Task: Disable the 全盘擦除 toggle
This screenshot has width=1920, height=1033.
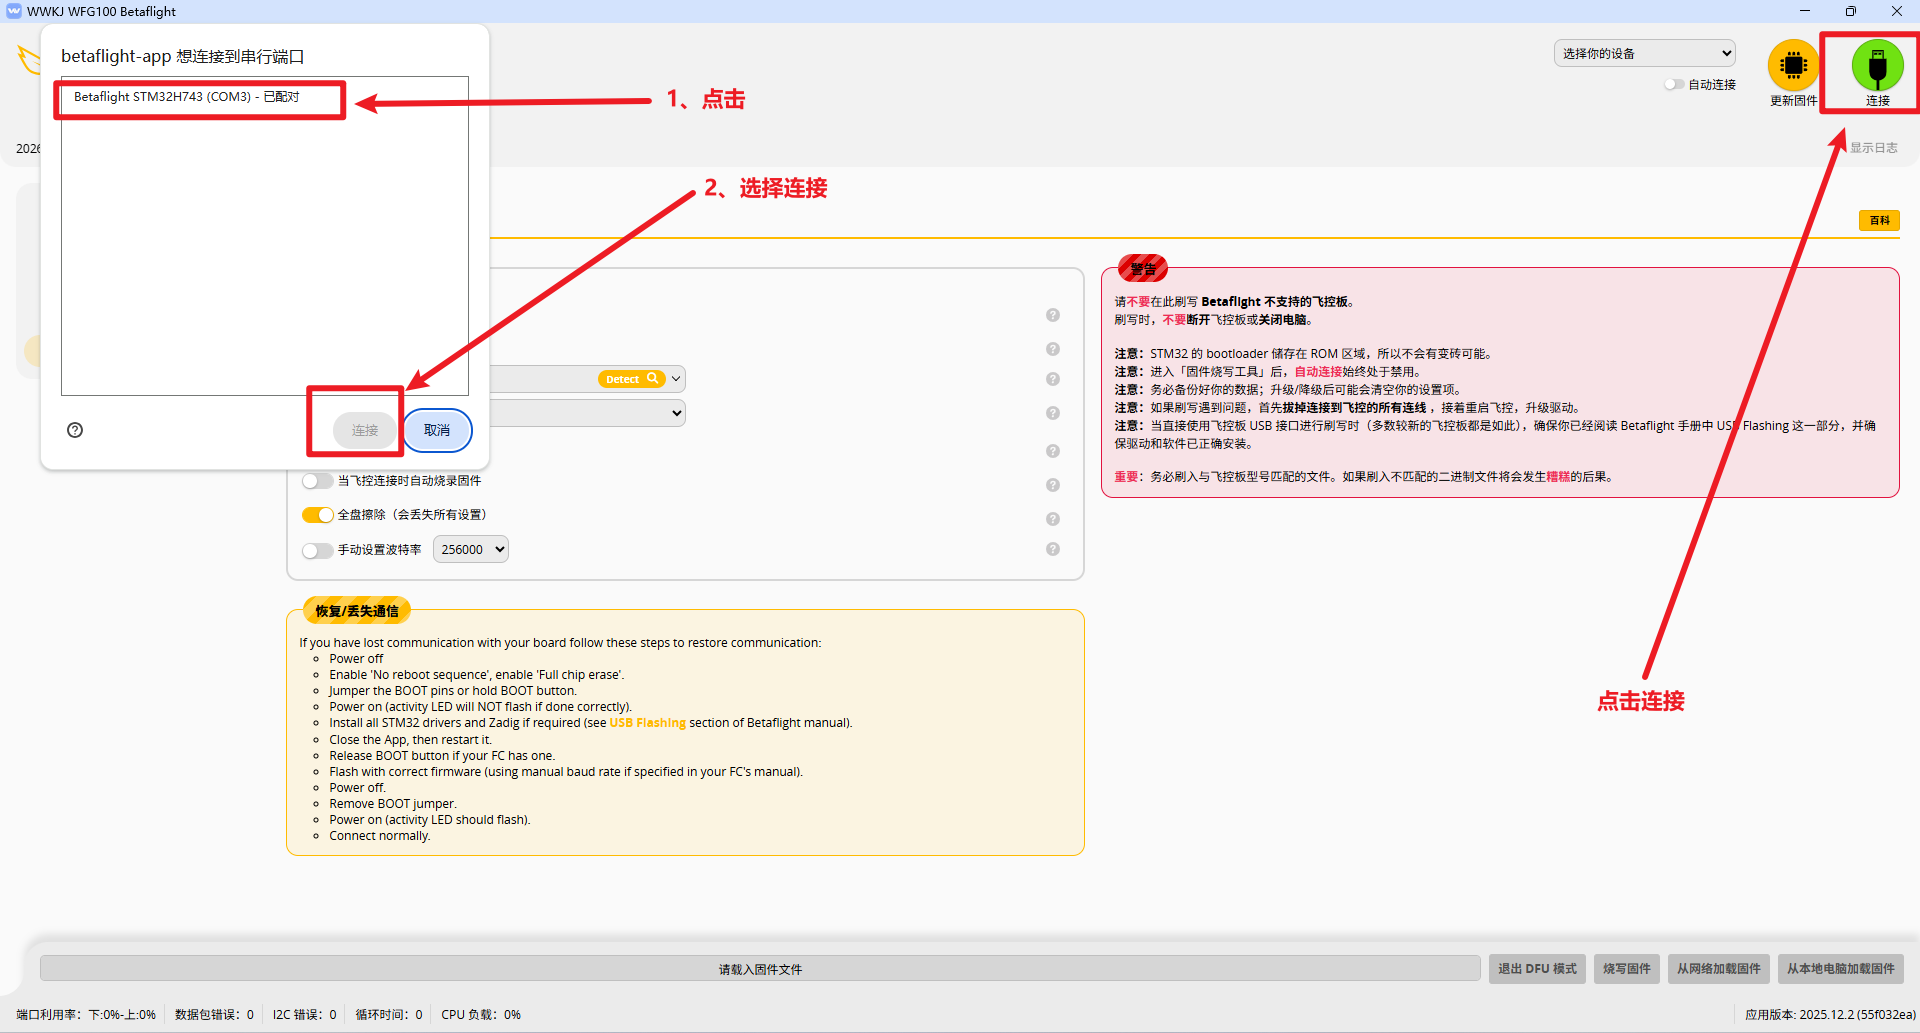Action: [317, 515]
